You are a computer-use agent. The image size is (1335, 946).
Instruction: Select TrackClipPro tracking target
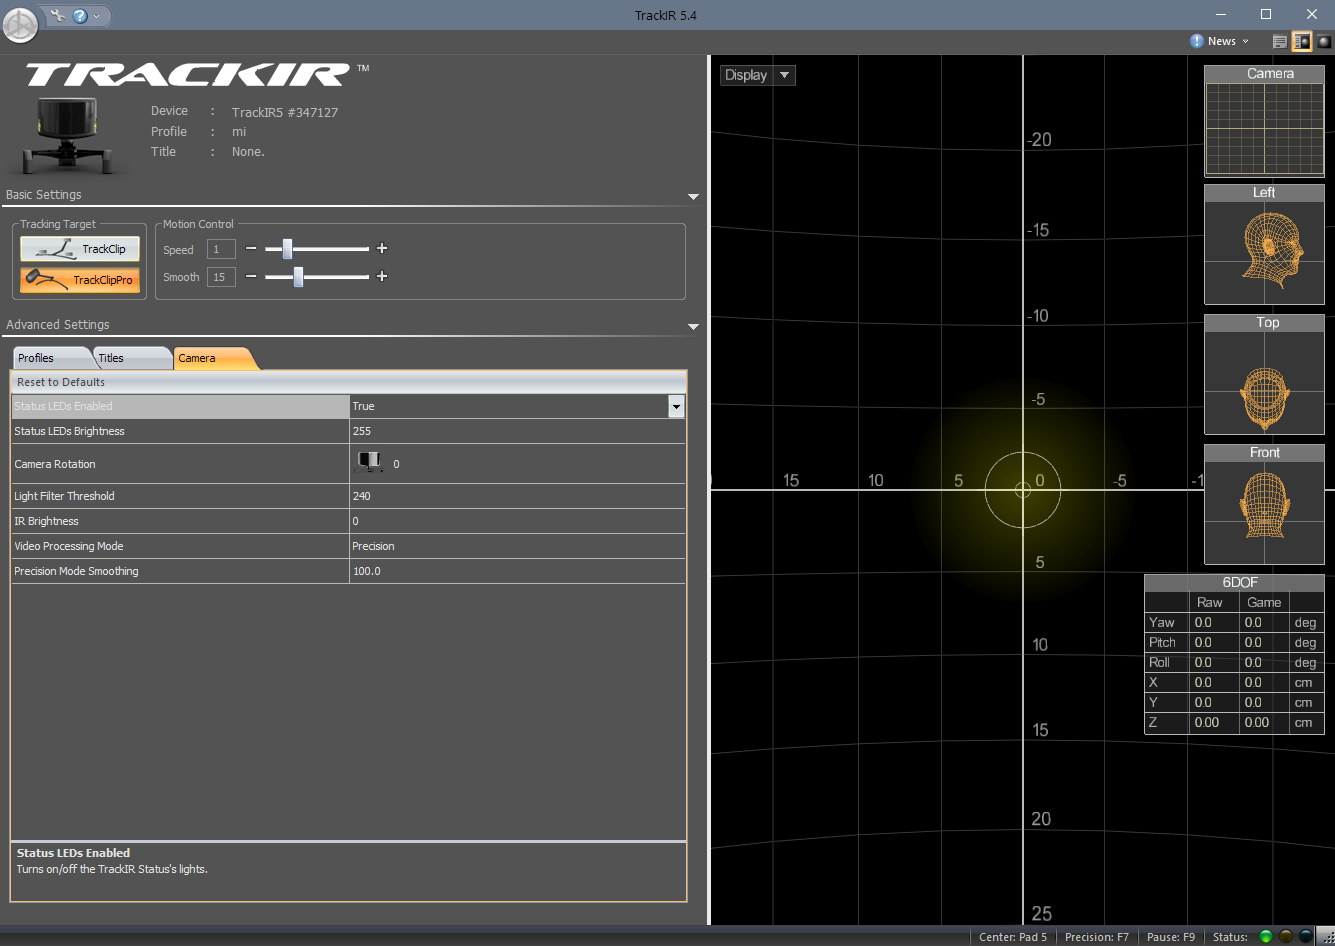[80, 279]
